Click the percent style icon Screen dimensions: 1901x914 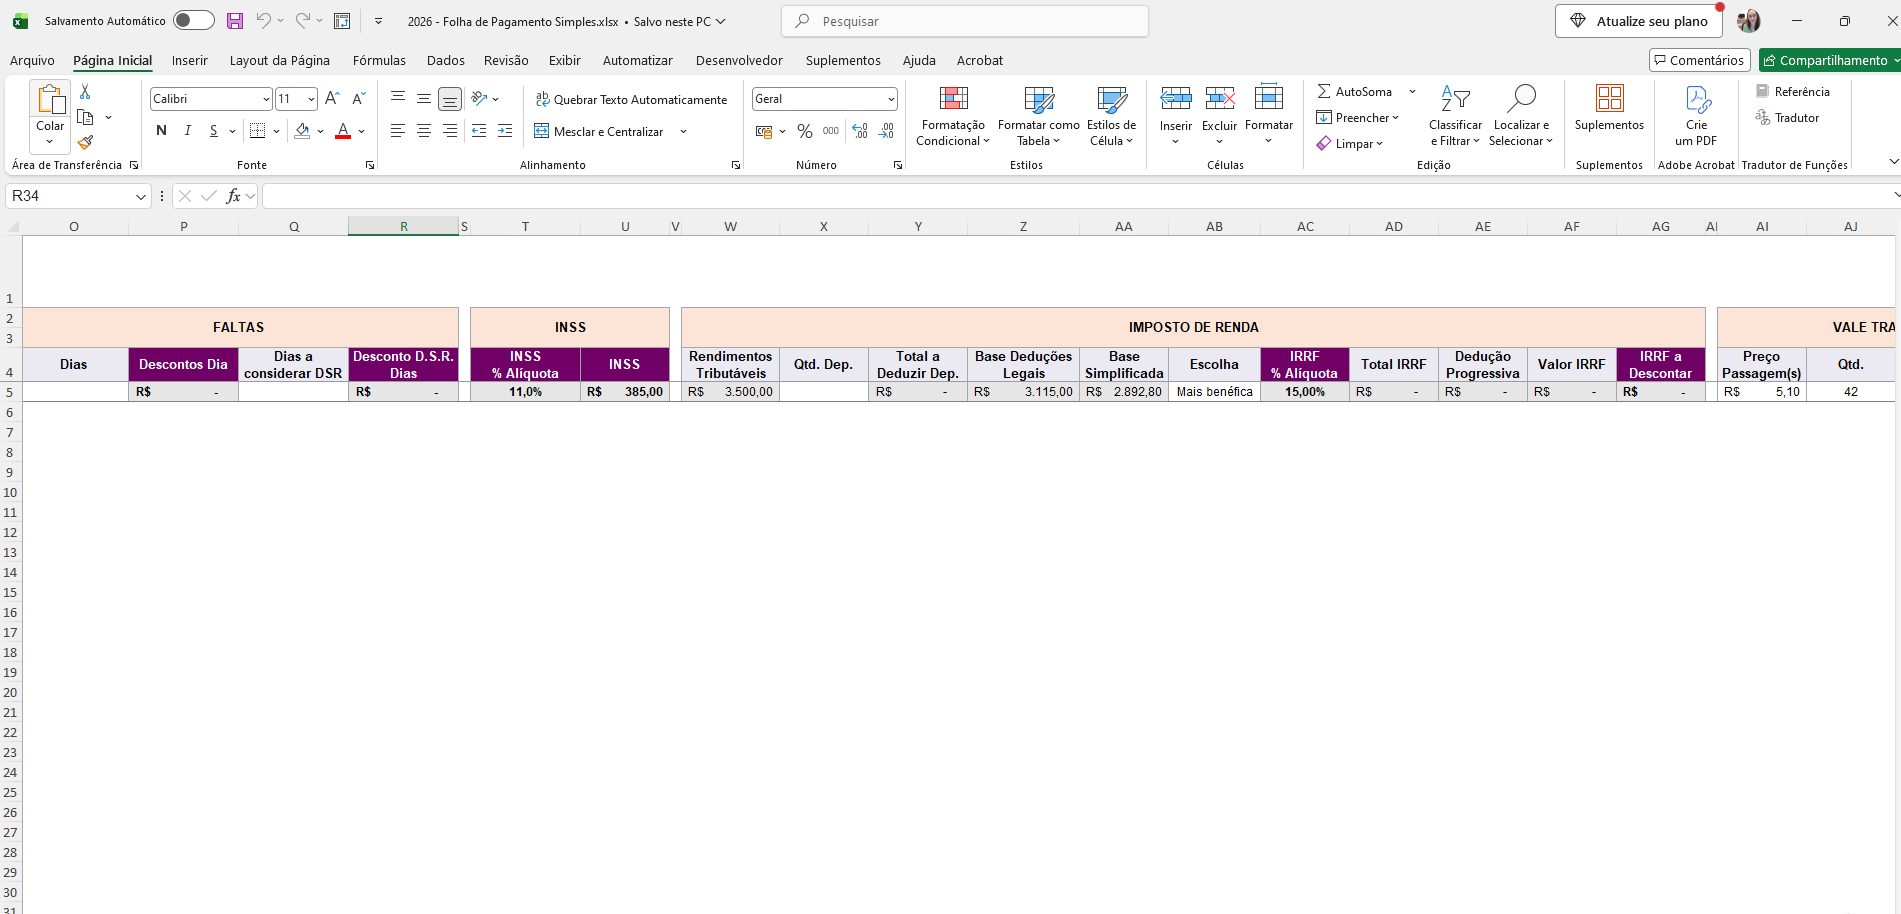pyautogui.click(x=805, y=131)
